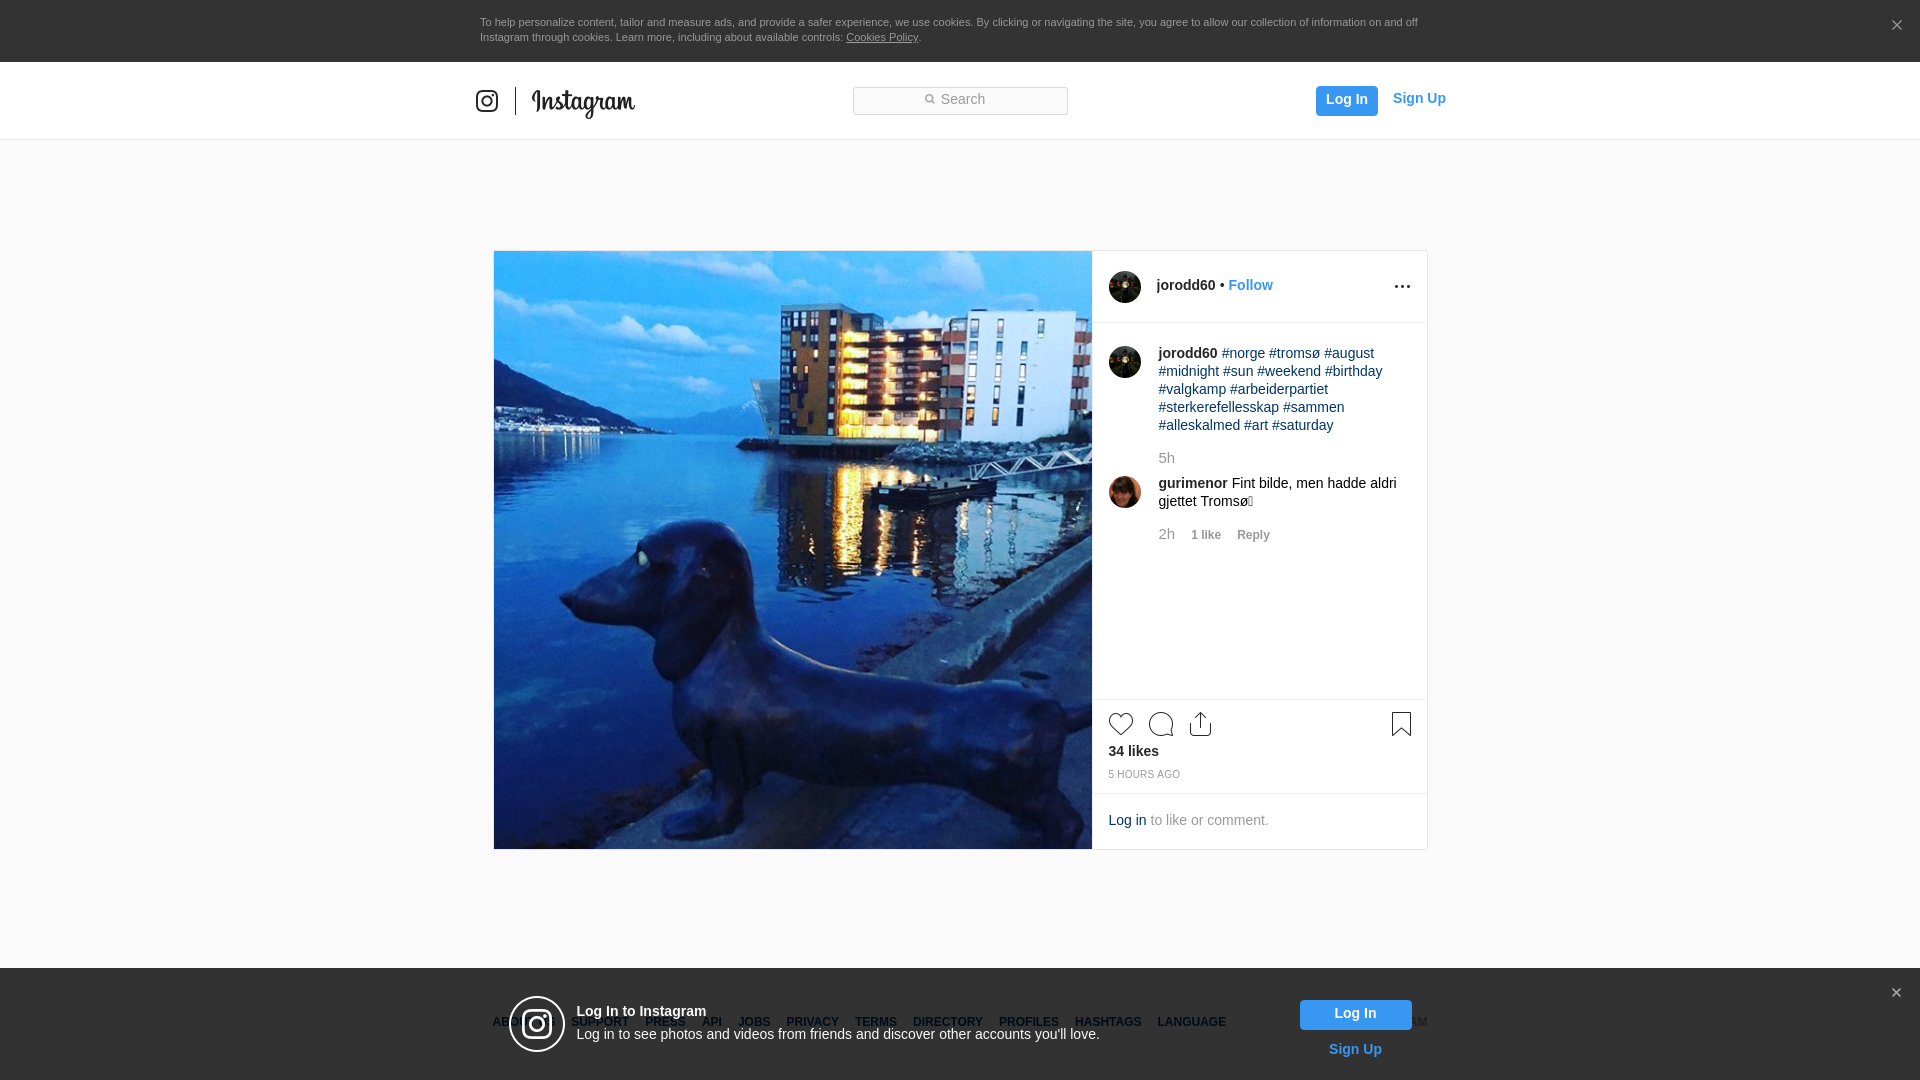The width and height of the screenshot is (1920, 1080).
Task: Click the share post icon
Action: coord(1200,724)
